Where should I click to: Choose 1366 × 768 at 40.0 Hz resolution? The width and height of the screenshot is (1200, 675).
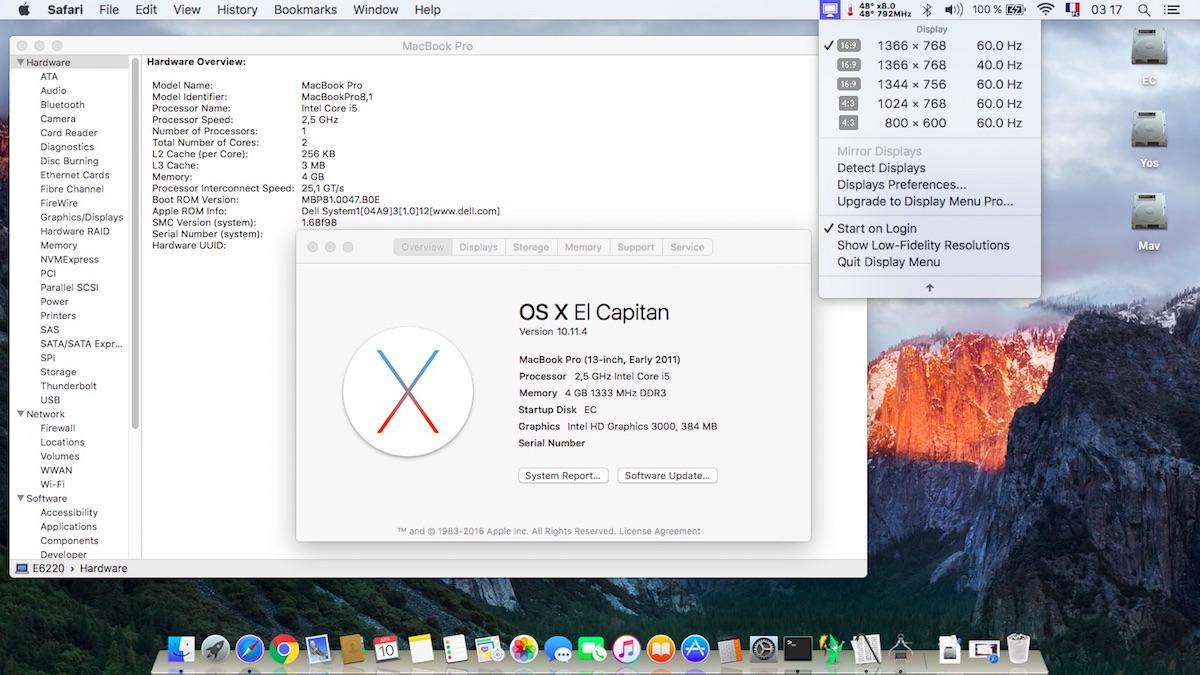(911, 65)
